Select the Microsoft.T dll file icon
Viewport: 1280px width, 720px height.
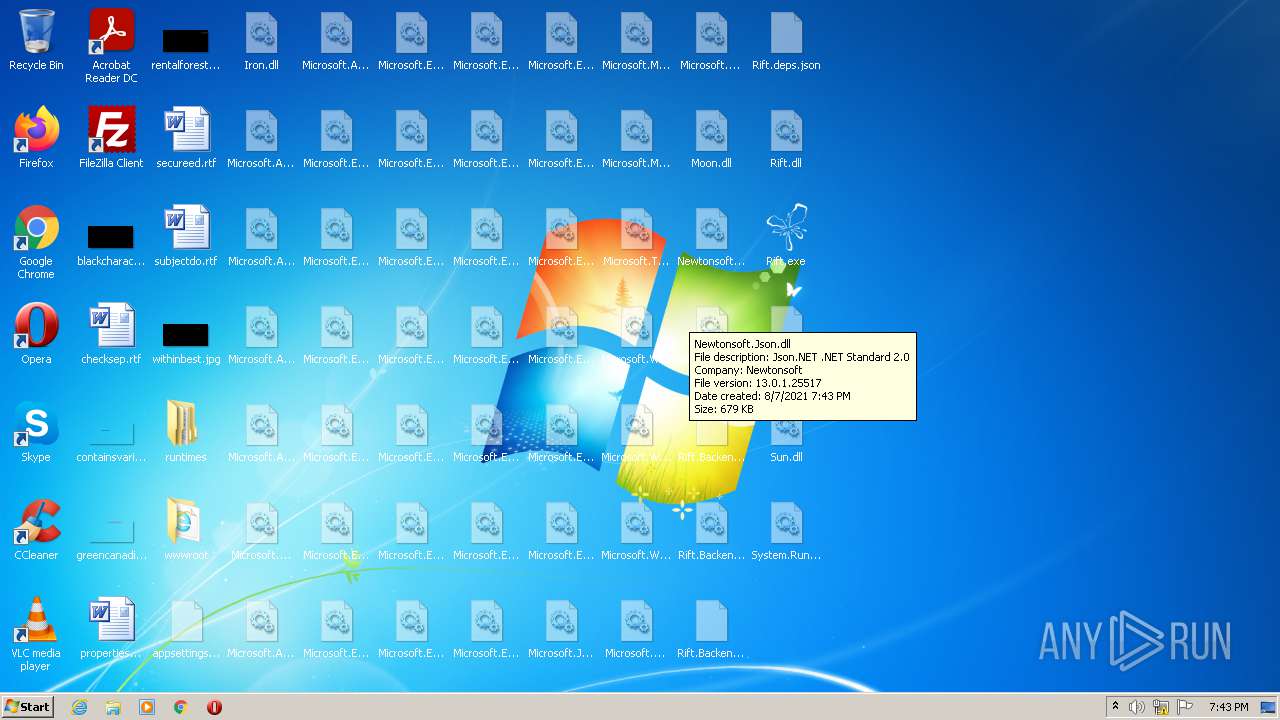pyautogui.click(x=636, y=236)
